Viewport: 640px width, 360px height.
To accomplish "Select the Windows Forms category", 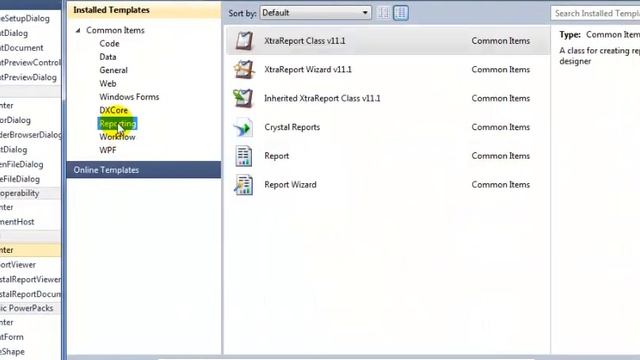I will [x=129, y=97].
